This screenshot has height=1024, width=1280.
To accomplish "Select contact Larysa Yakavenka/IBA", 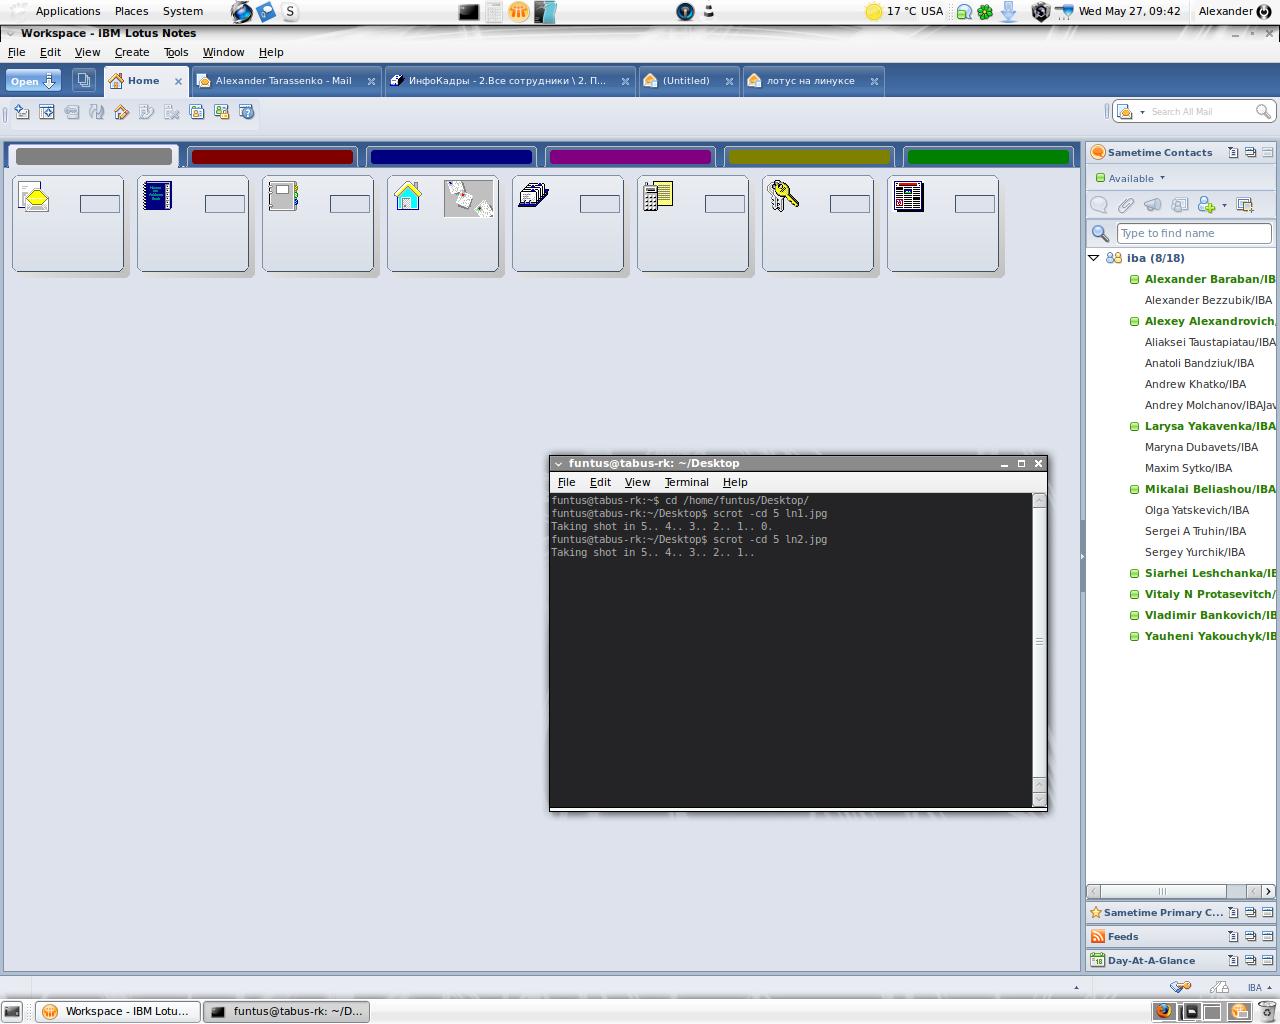I will click(x=1210, y=426).
